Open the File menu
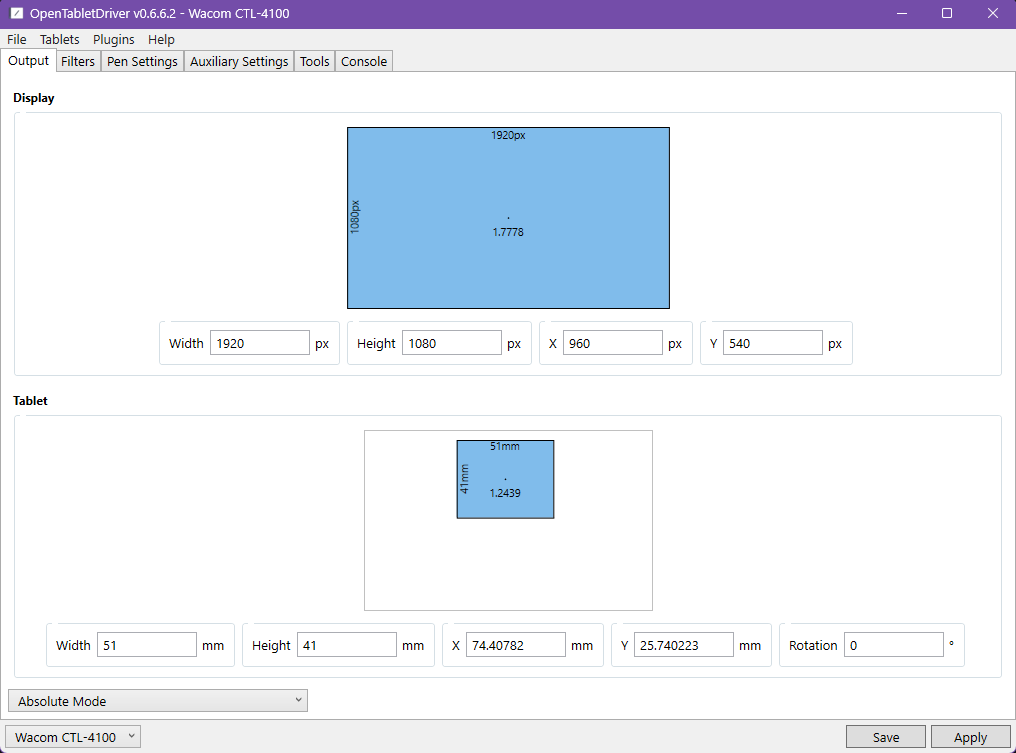The image size is (1016, 753). 17,40
